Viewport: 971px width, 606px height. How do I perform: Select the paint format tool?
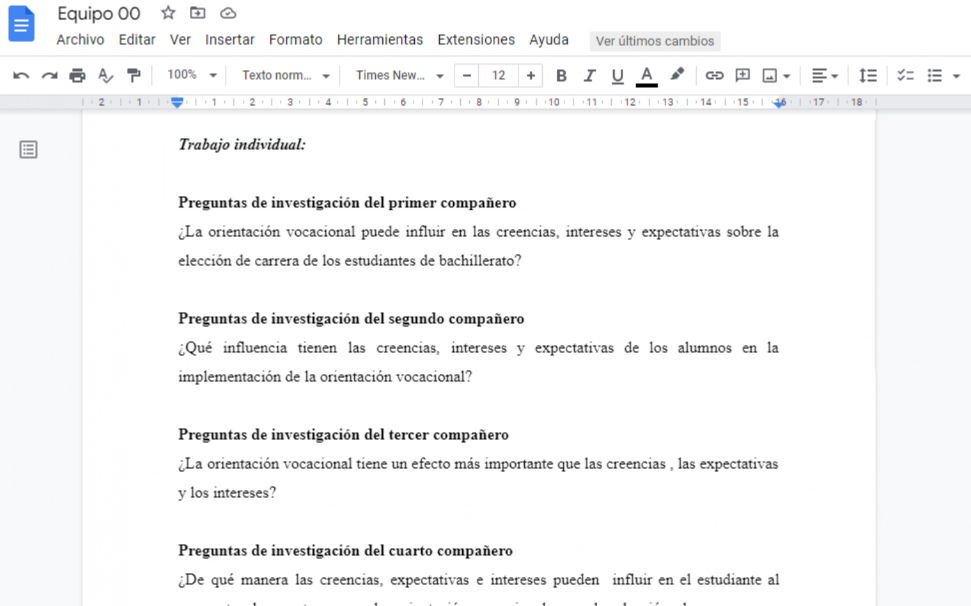click(134, 75)
